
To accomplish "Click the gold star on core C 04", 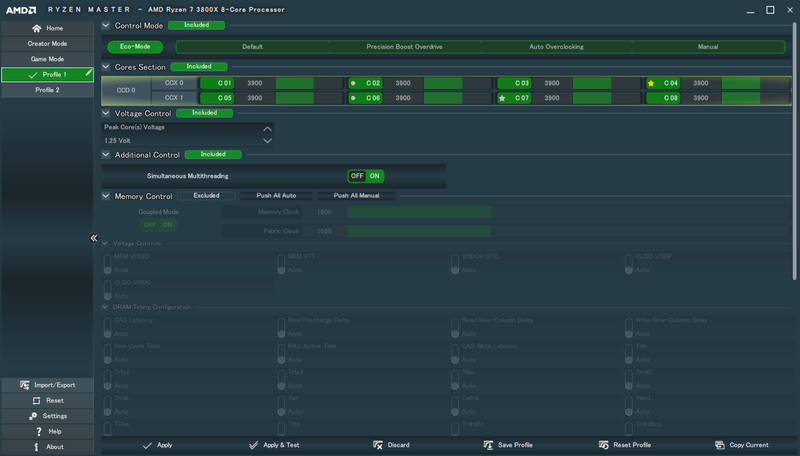I will (x=651, y=83).
